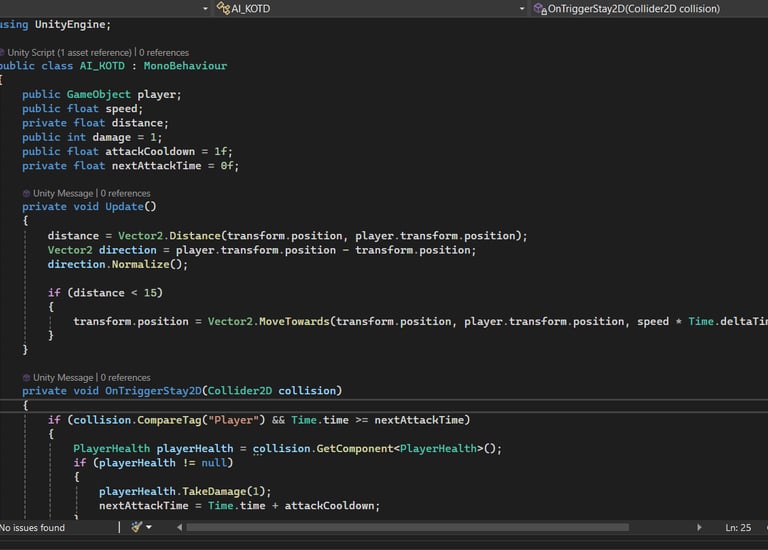Expand the code cleanup profile dropdown arrow
Viewport: 768px width, 550px height.
click(x=149, y=527)
